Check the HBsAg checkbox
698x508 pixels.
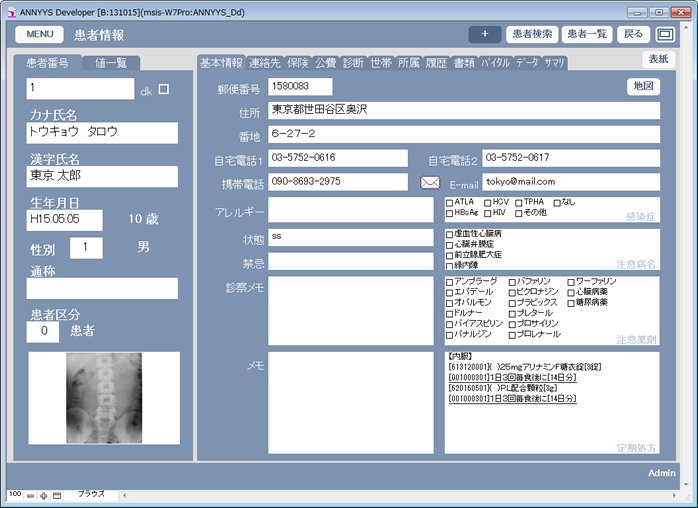pos(450,214)
